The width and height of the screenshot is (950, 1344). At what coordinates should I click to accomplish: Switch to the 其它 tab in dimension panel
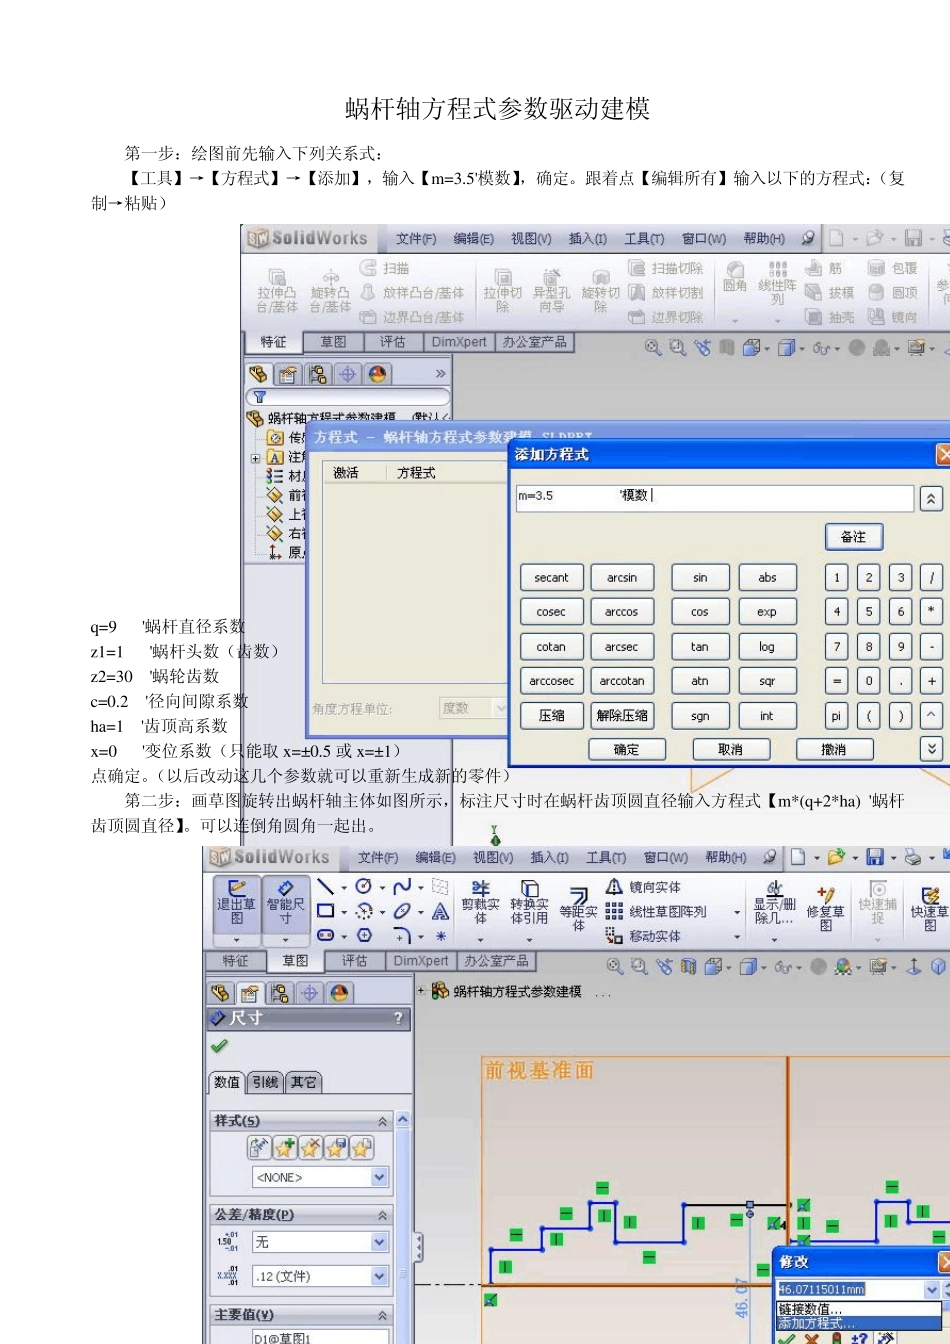pos(303,1082)
